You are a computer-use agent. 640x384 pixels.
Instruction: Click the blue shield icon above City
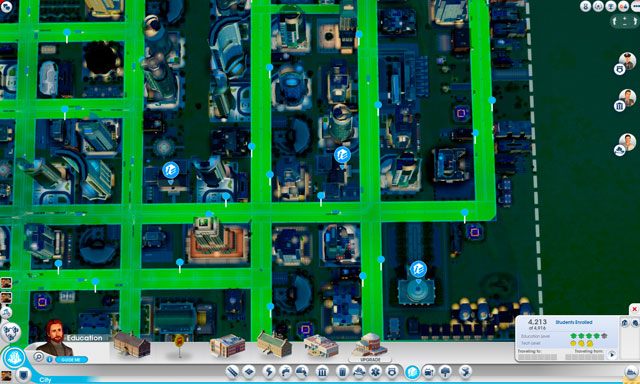pos(24,374)
